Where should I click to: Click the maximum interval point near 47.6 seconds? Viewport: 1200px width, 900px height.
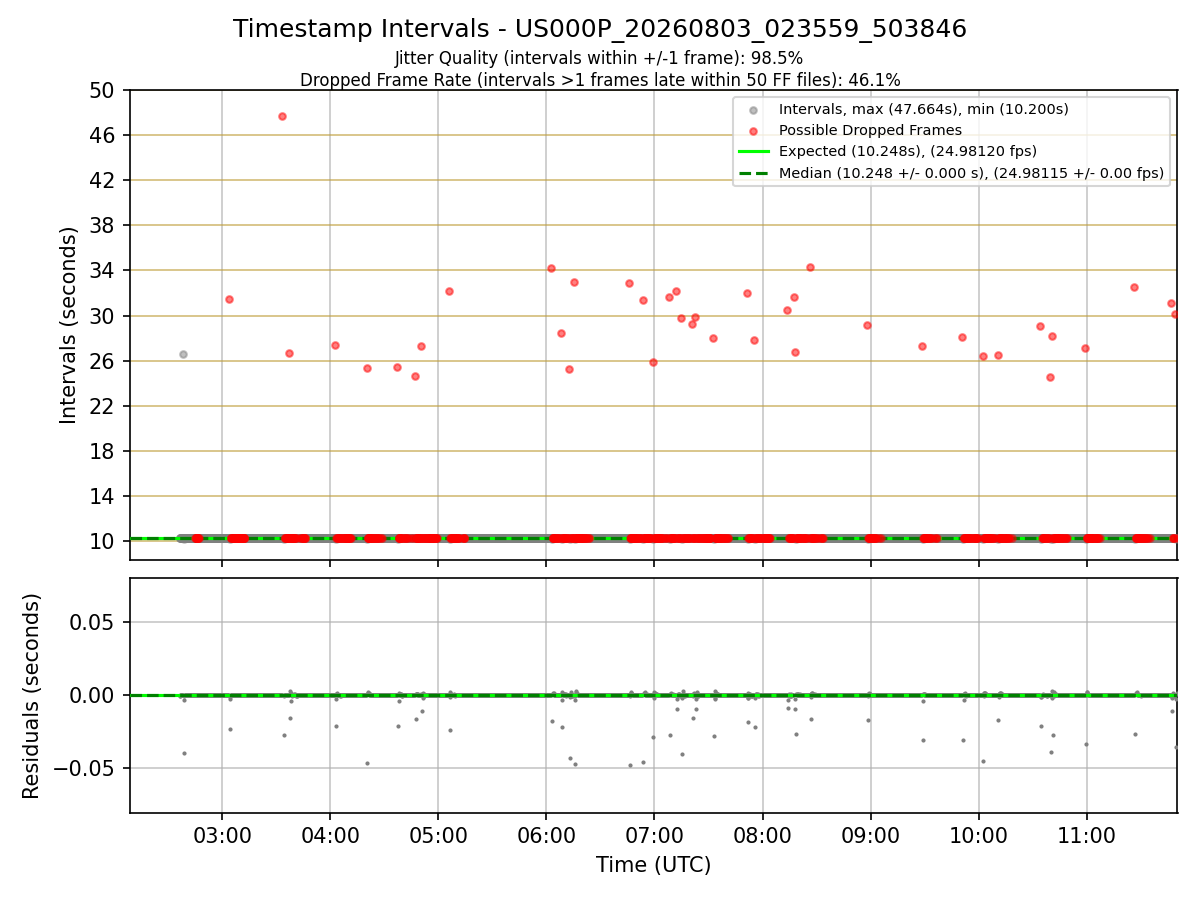pyautogui.click(x=282, y=116)
